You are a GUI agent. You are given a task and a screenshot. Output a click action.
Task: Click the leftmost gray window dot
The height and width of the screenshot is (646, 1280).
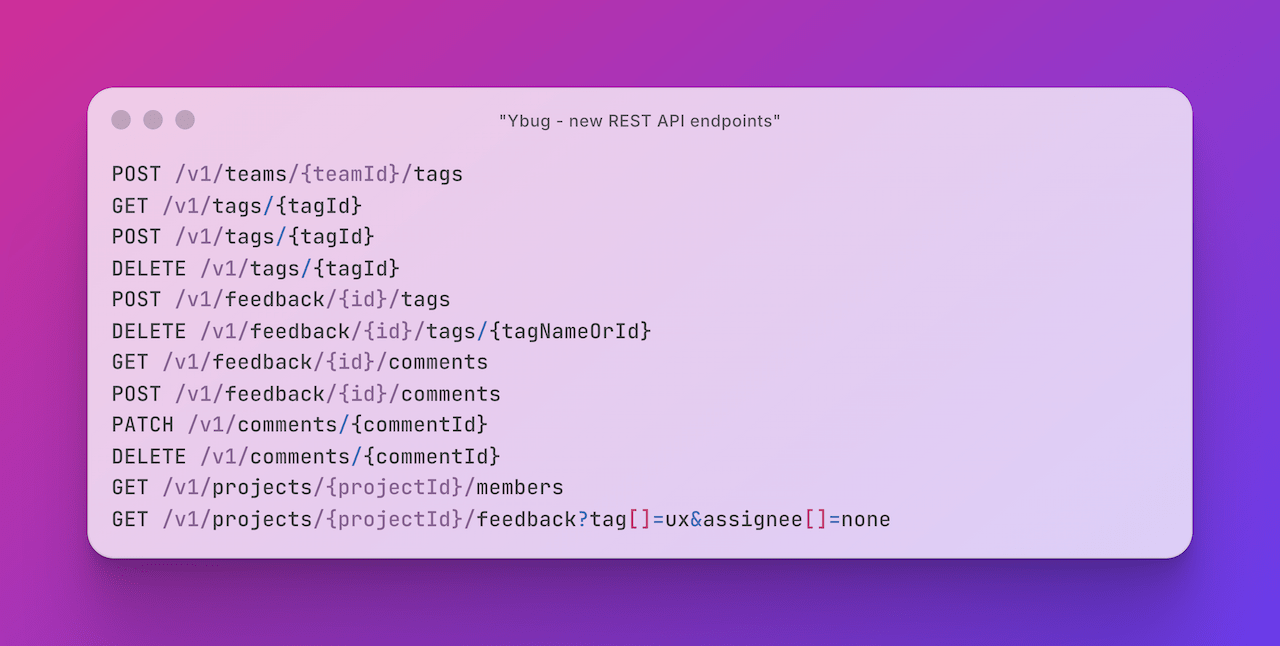(121, 120)
